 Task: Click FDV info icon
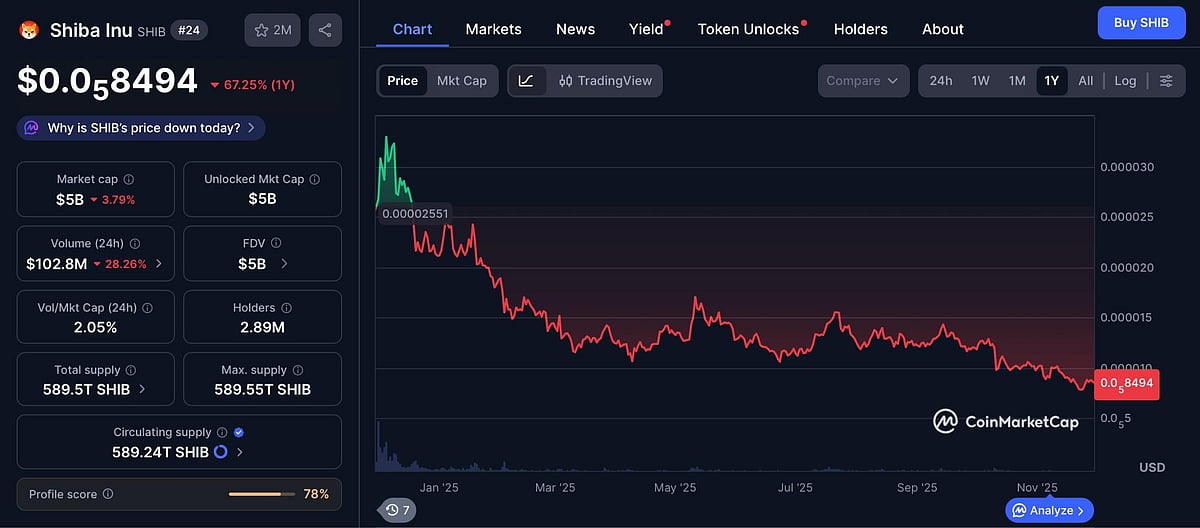[x=277, y=243]
